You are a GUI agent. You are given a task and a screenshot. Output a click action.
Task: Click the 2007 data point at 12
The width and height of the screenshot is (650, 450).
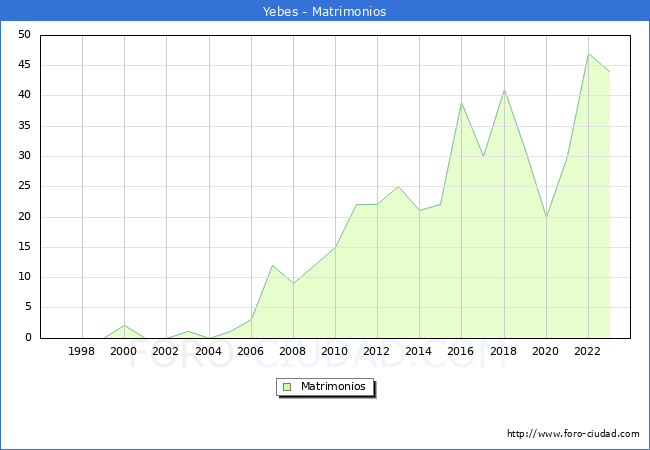click(x=272, y=265)
